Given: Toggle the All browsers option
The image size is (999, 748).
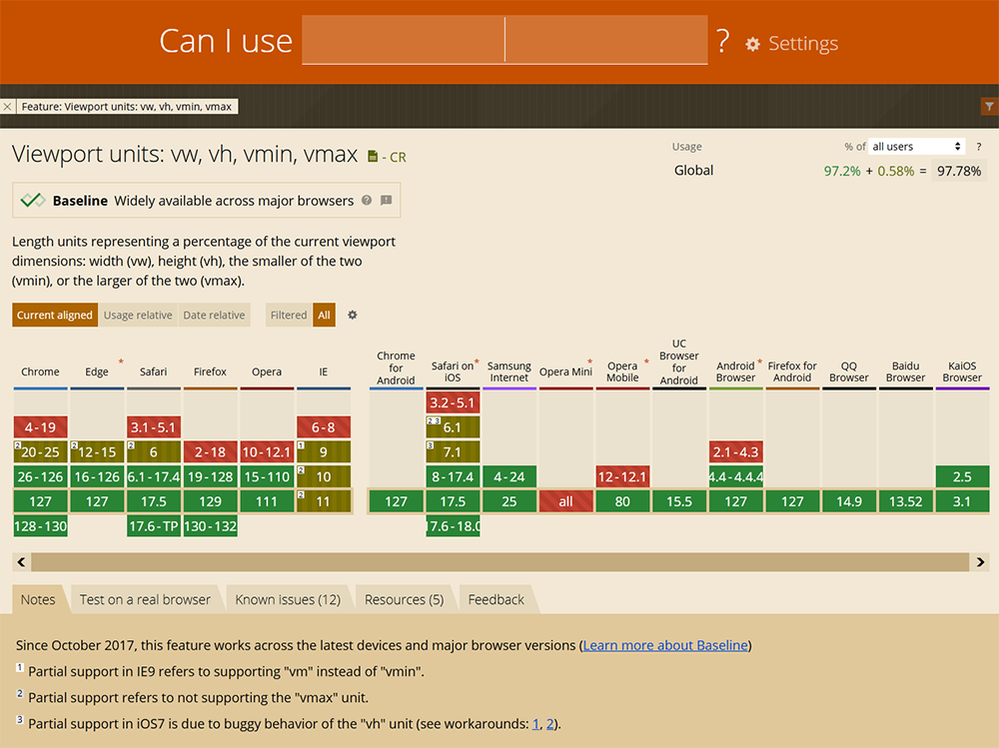Looking at the screenshot, I should (x=324, y=315).
